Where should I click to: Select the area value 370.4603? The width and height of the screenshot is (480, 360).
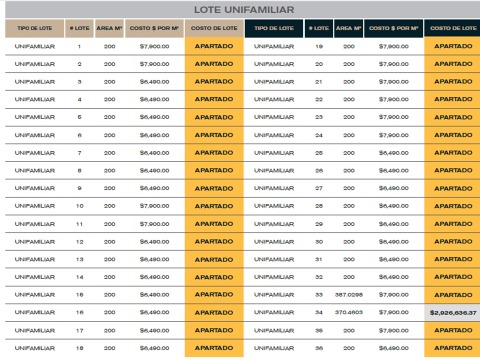349,313
